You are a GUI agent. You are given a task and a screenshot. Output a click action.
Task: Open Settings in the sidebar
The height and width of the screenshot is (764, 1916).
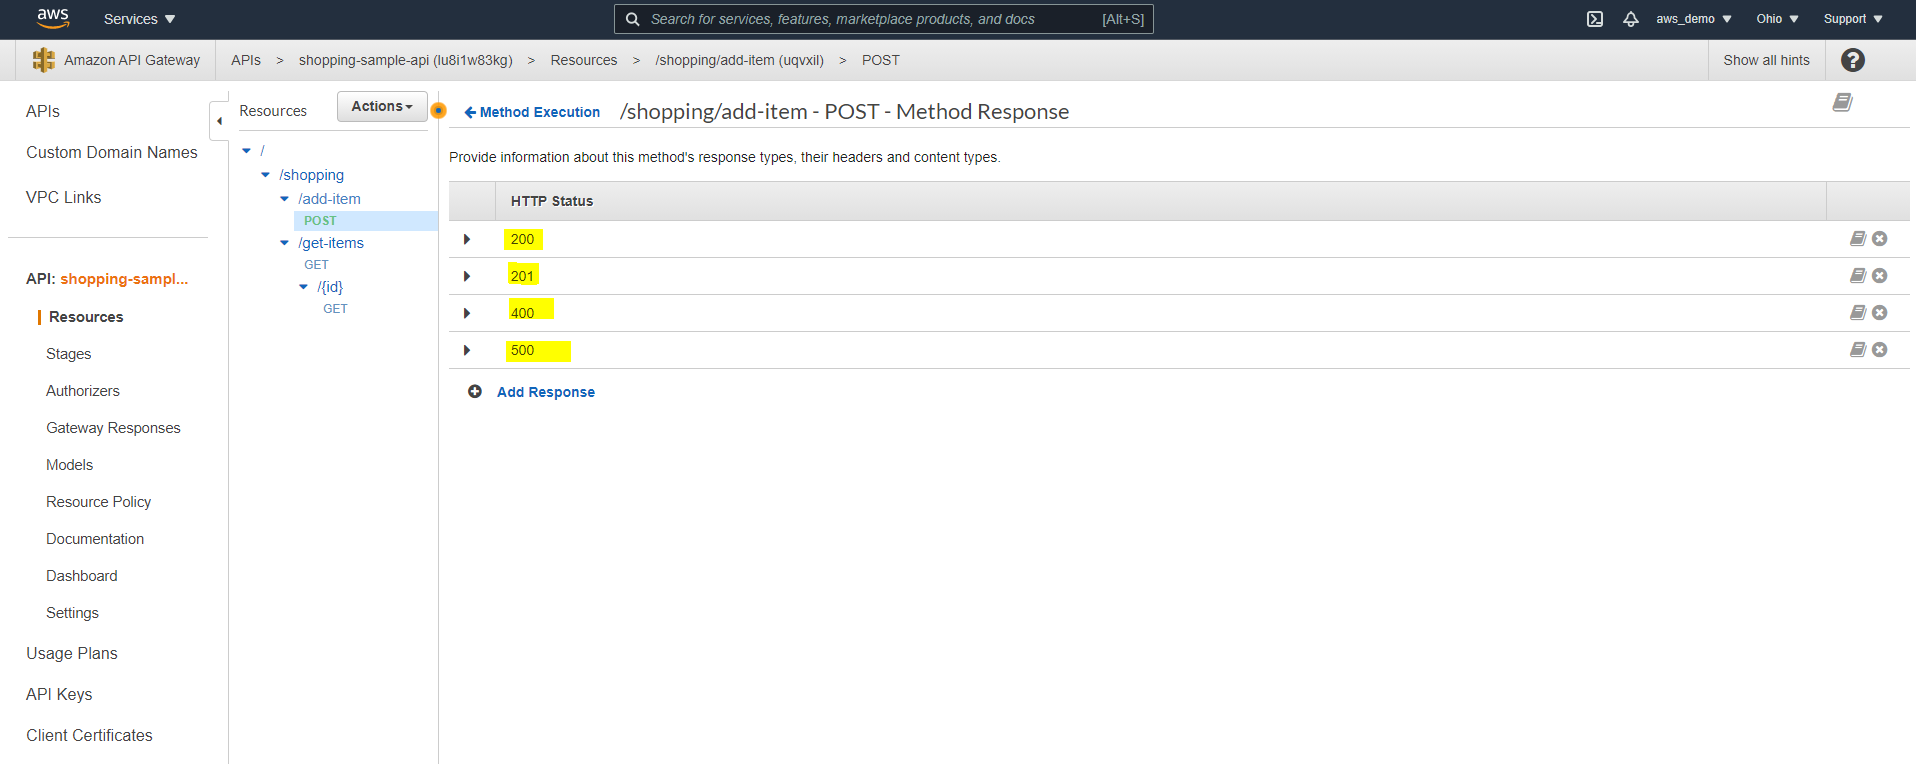[x=72, y=613]
